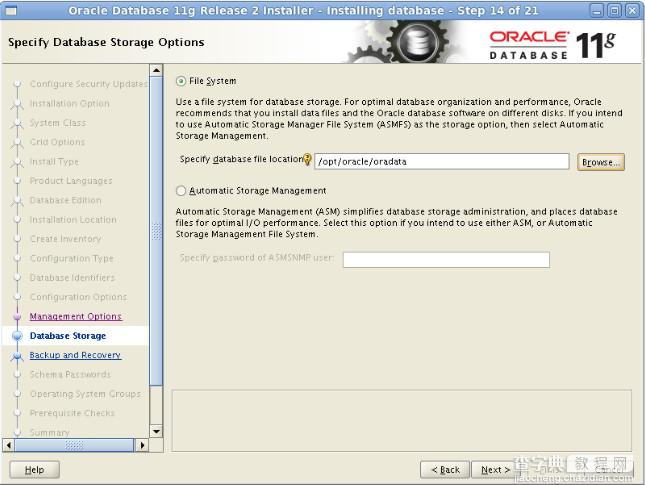Click the Prerequisite Checks step

click(72, 413)
